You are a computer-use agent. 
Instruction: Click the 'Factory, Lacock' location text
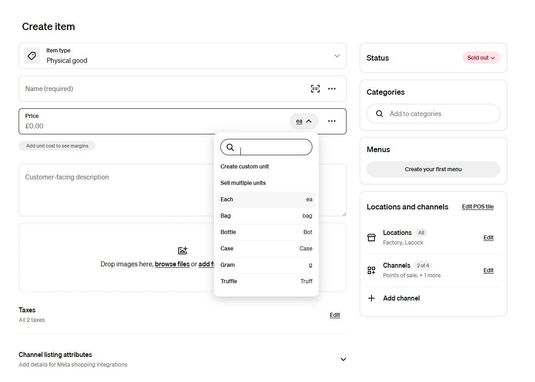click(403, 243)
